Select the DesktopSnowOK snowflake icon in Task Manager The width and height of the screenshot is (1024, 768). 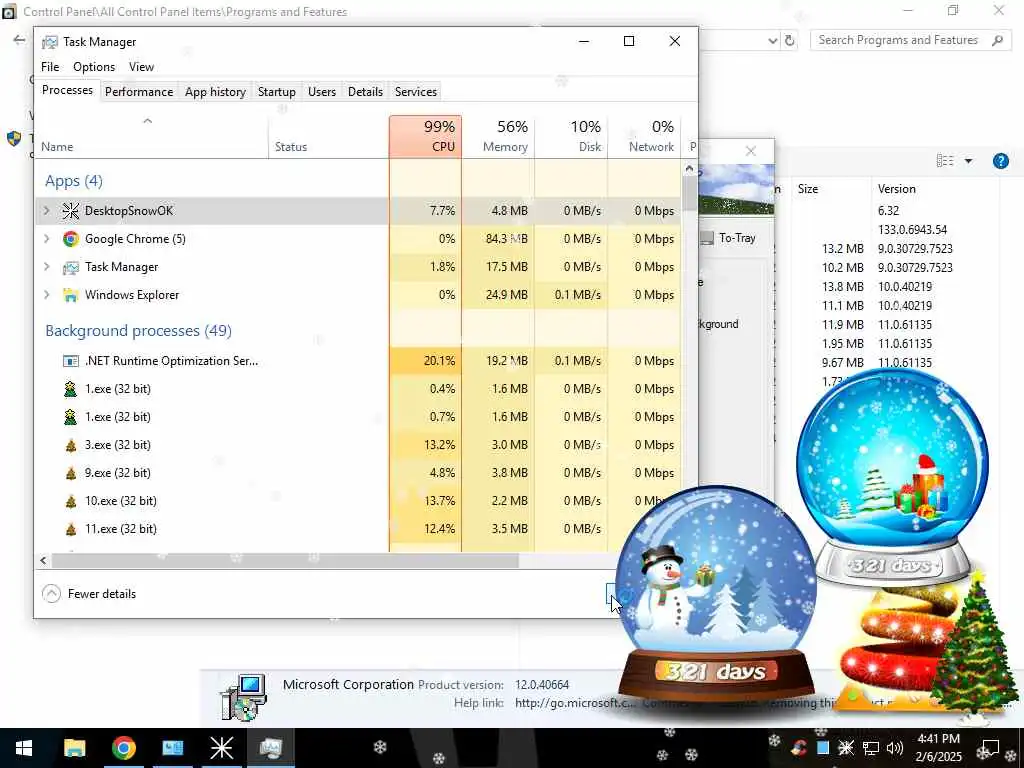(x=71, y=210)
